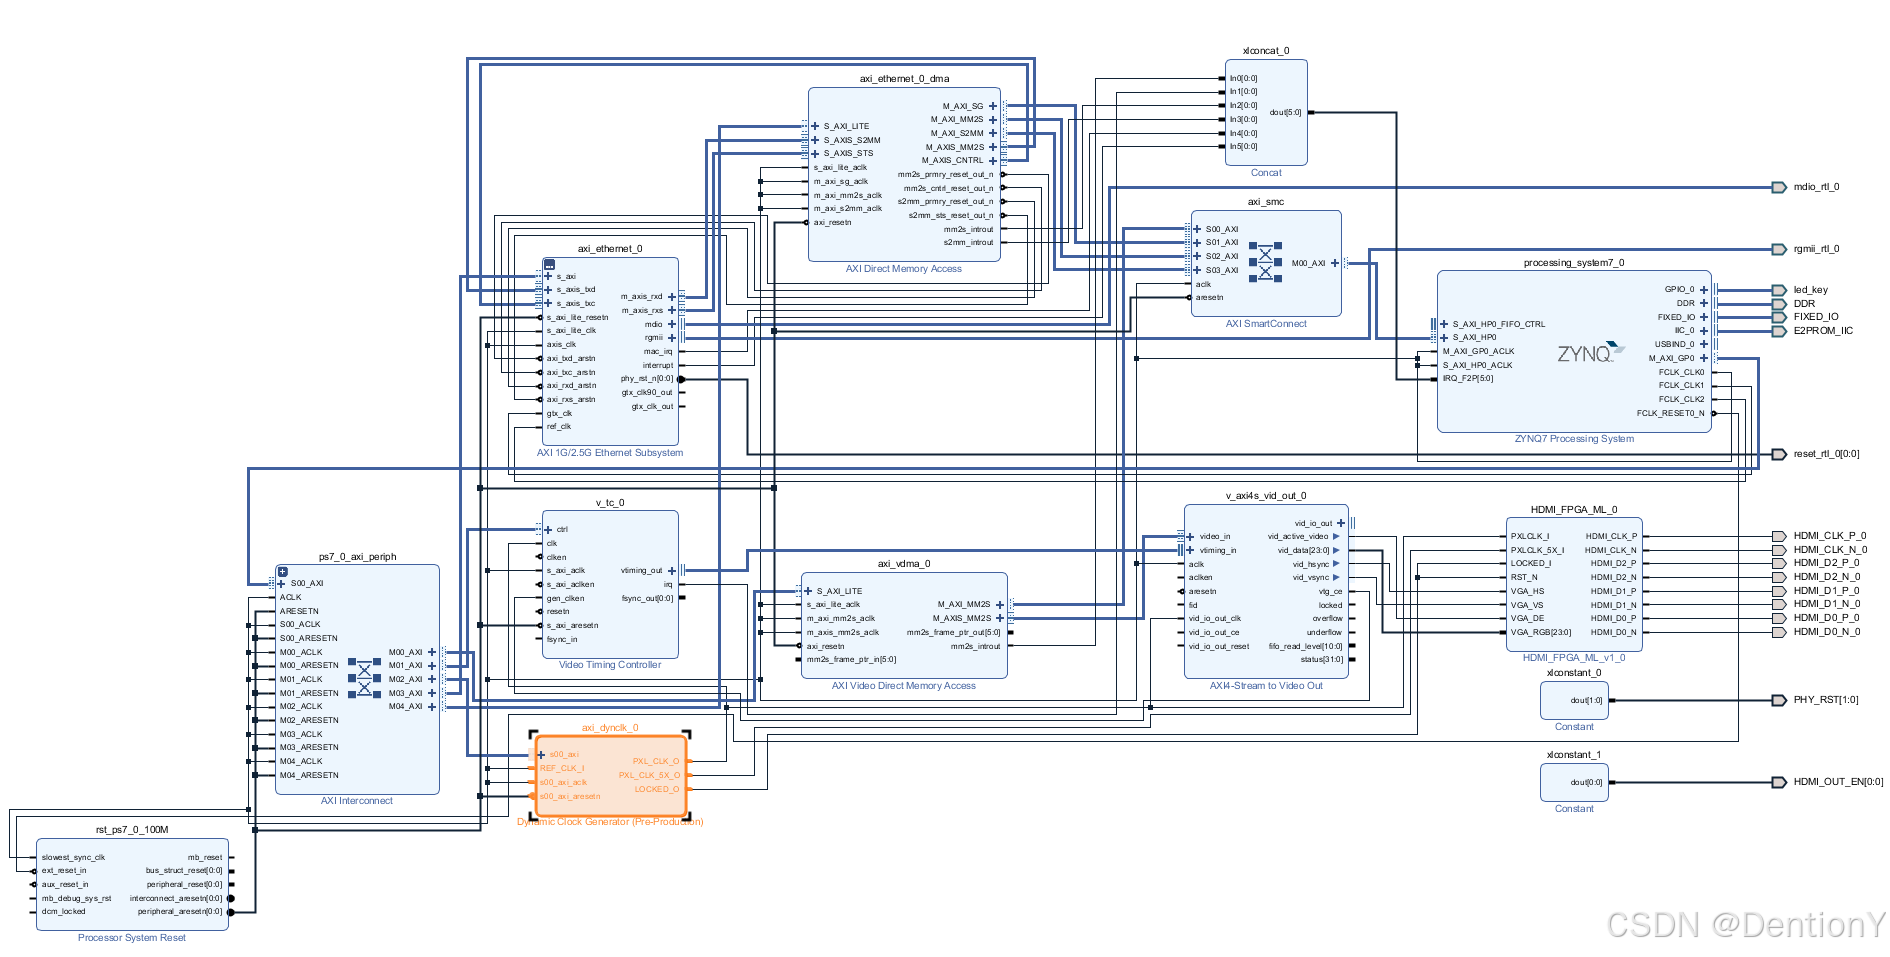Click the HDMI_FPGA_ML_0 block title
The height and width of the screenshot is (957, 1890).
(x=1574, y=510)
